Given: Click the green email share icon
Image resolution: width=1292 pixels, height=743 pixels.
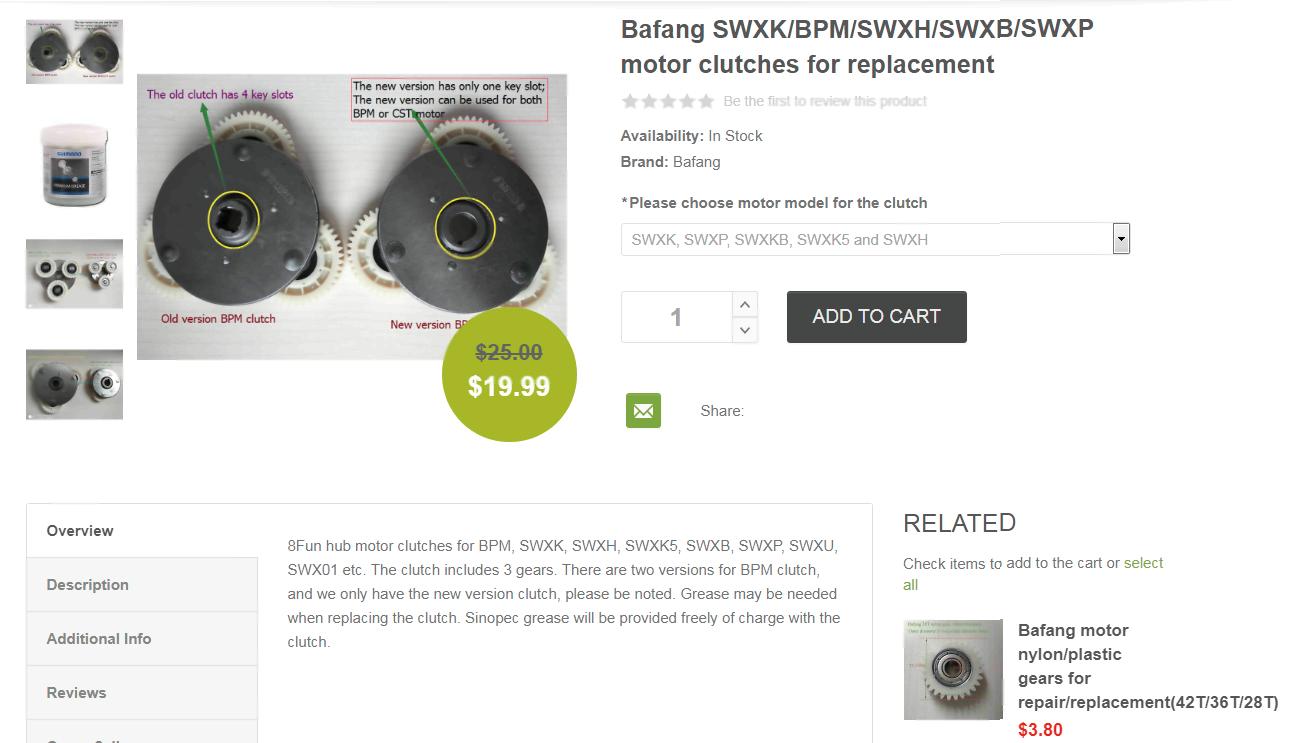Looking at the screenshot, I should click(x=643, y=410).
